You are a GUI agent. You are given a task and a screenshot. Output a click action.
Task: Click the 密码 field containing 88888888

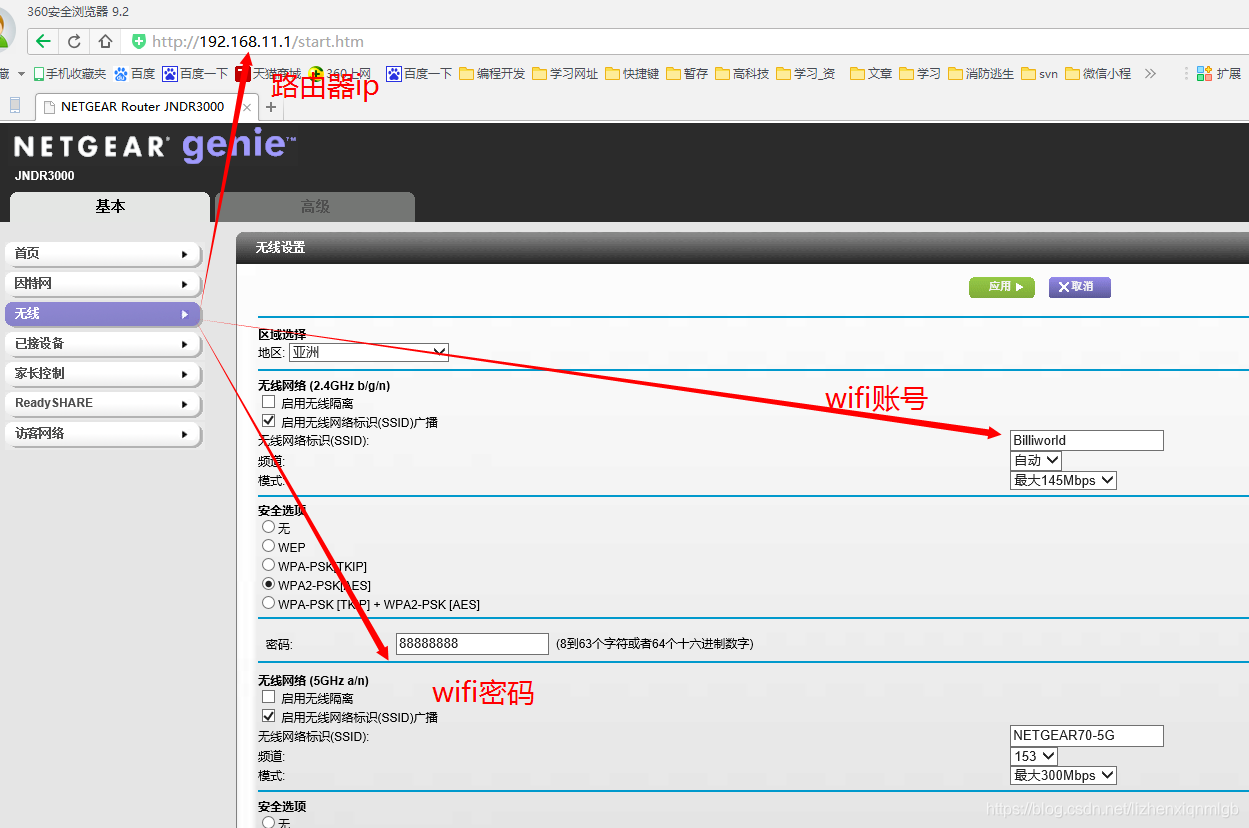pyautogui.click(x=472, y=643)
